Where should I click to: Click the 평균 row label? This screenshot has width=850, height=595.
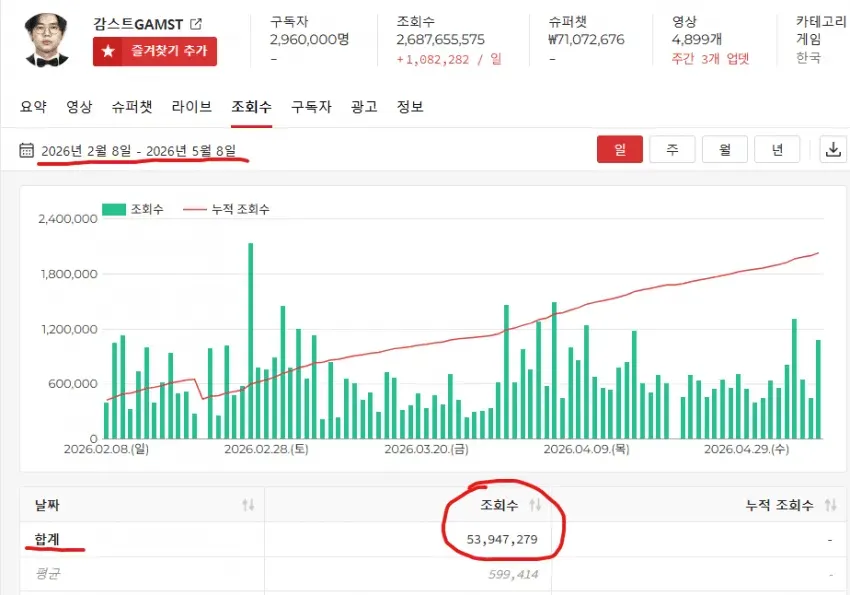click(47, 574)
